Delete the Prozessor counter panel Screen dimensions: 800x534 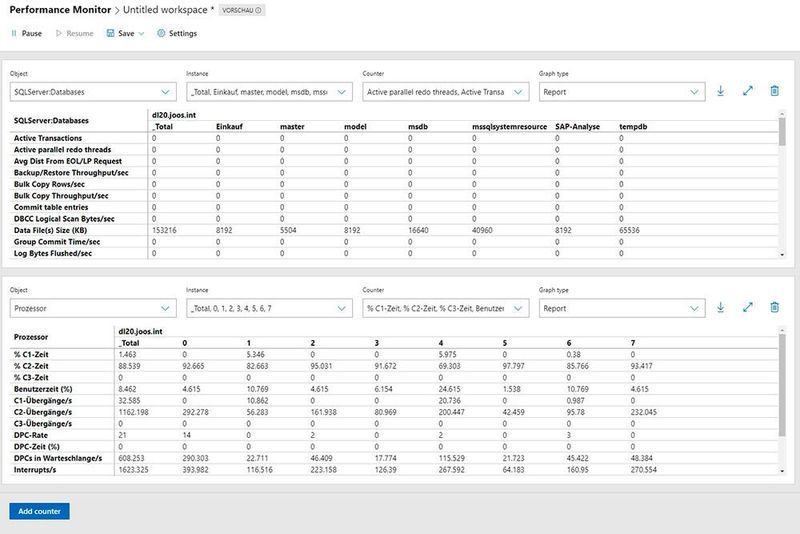click(774, 308)
